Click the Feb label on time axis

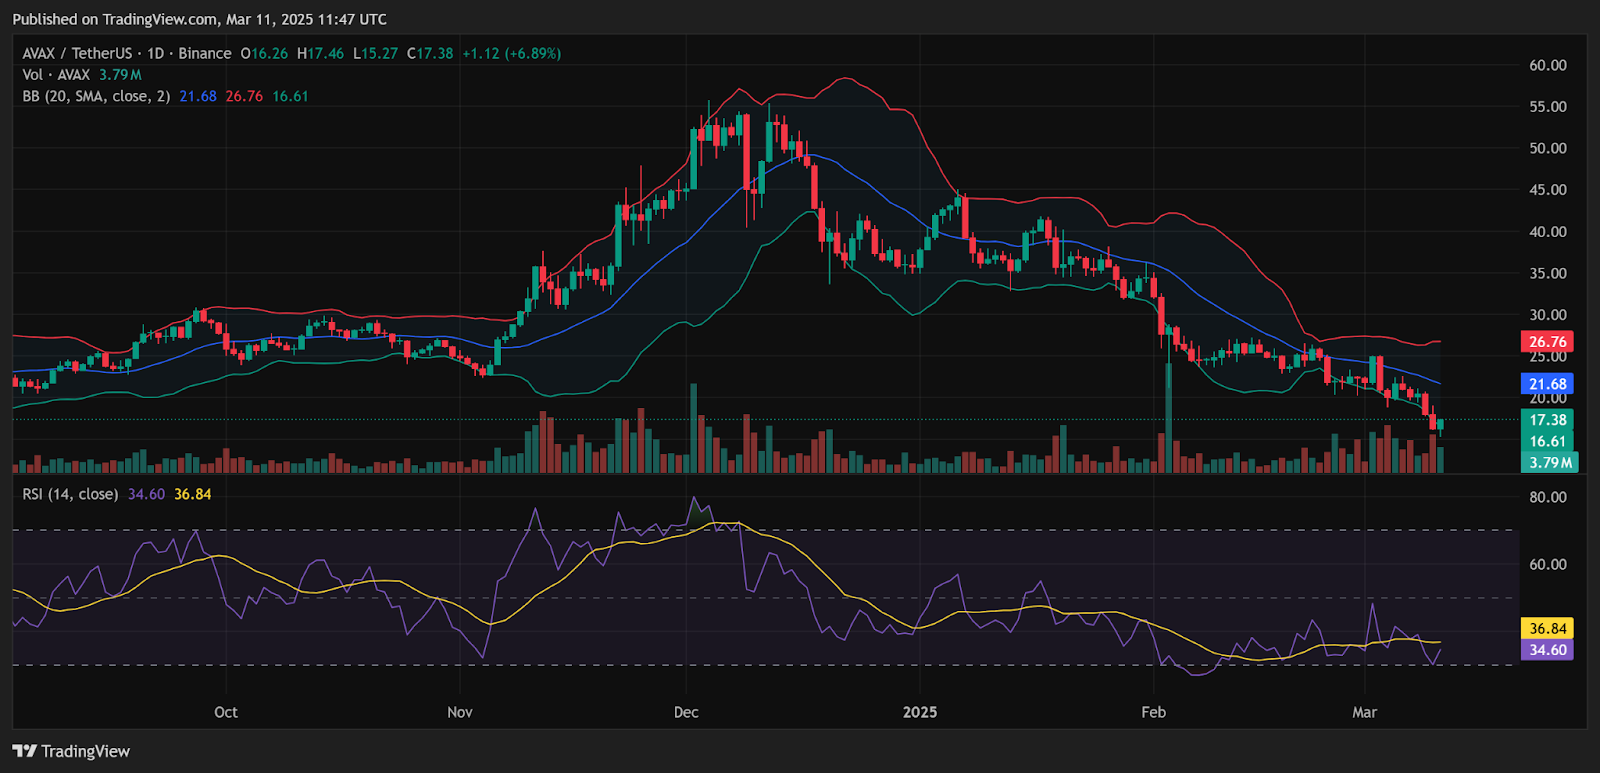pos(1153,712)
